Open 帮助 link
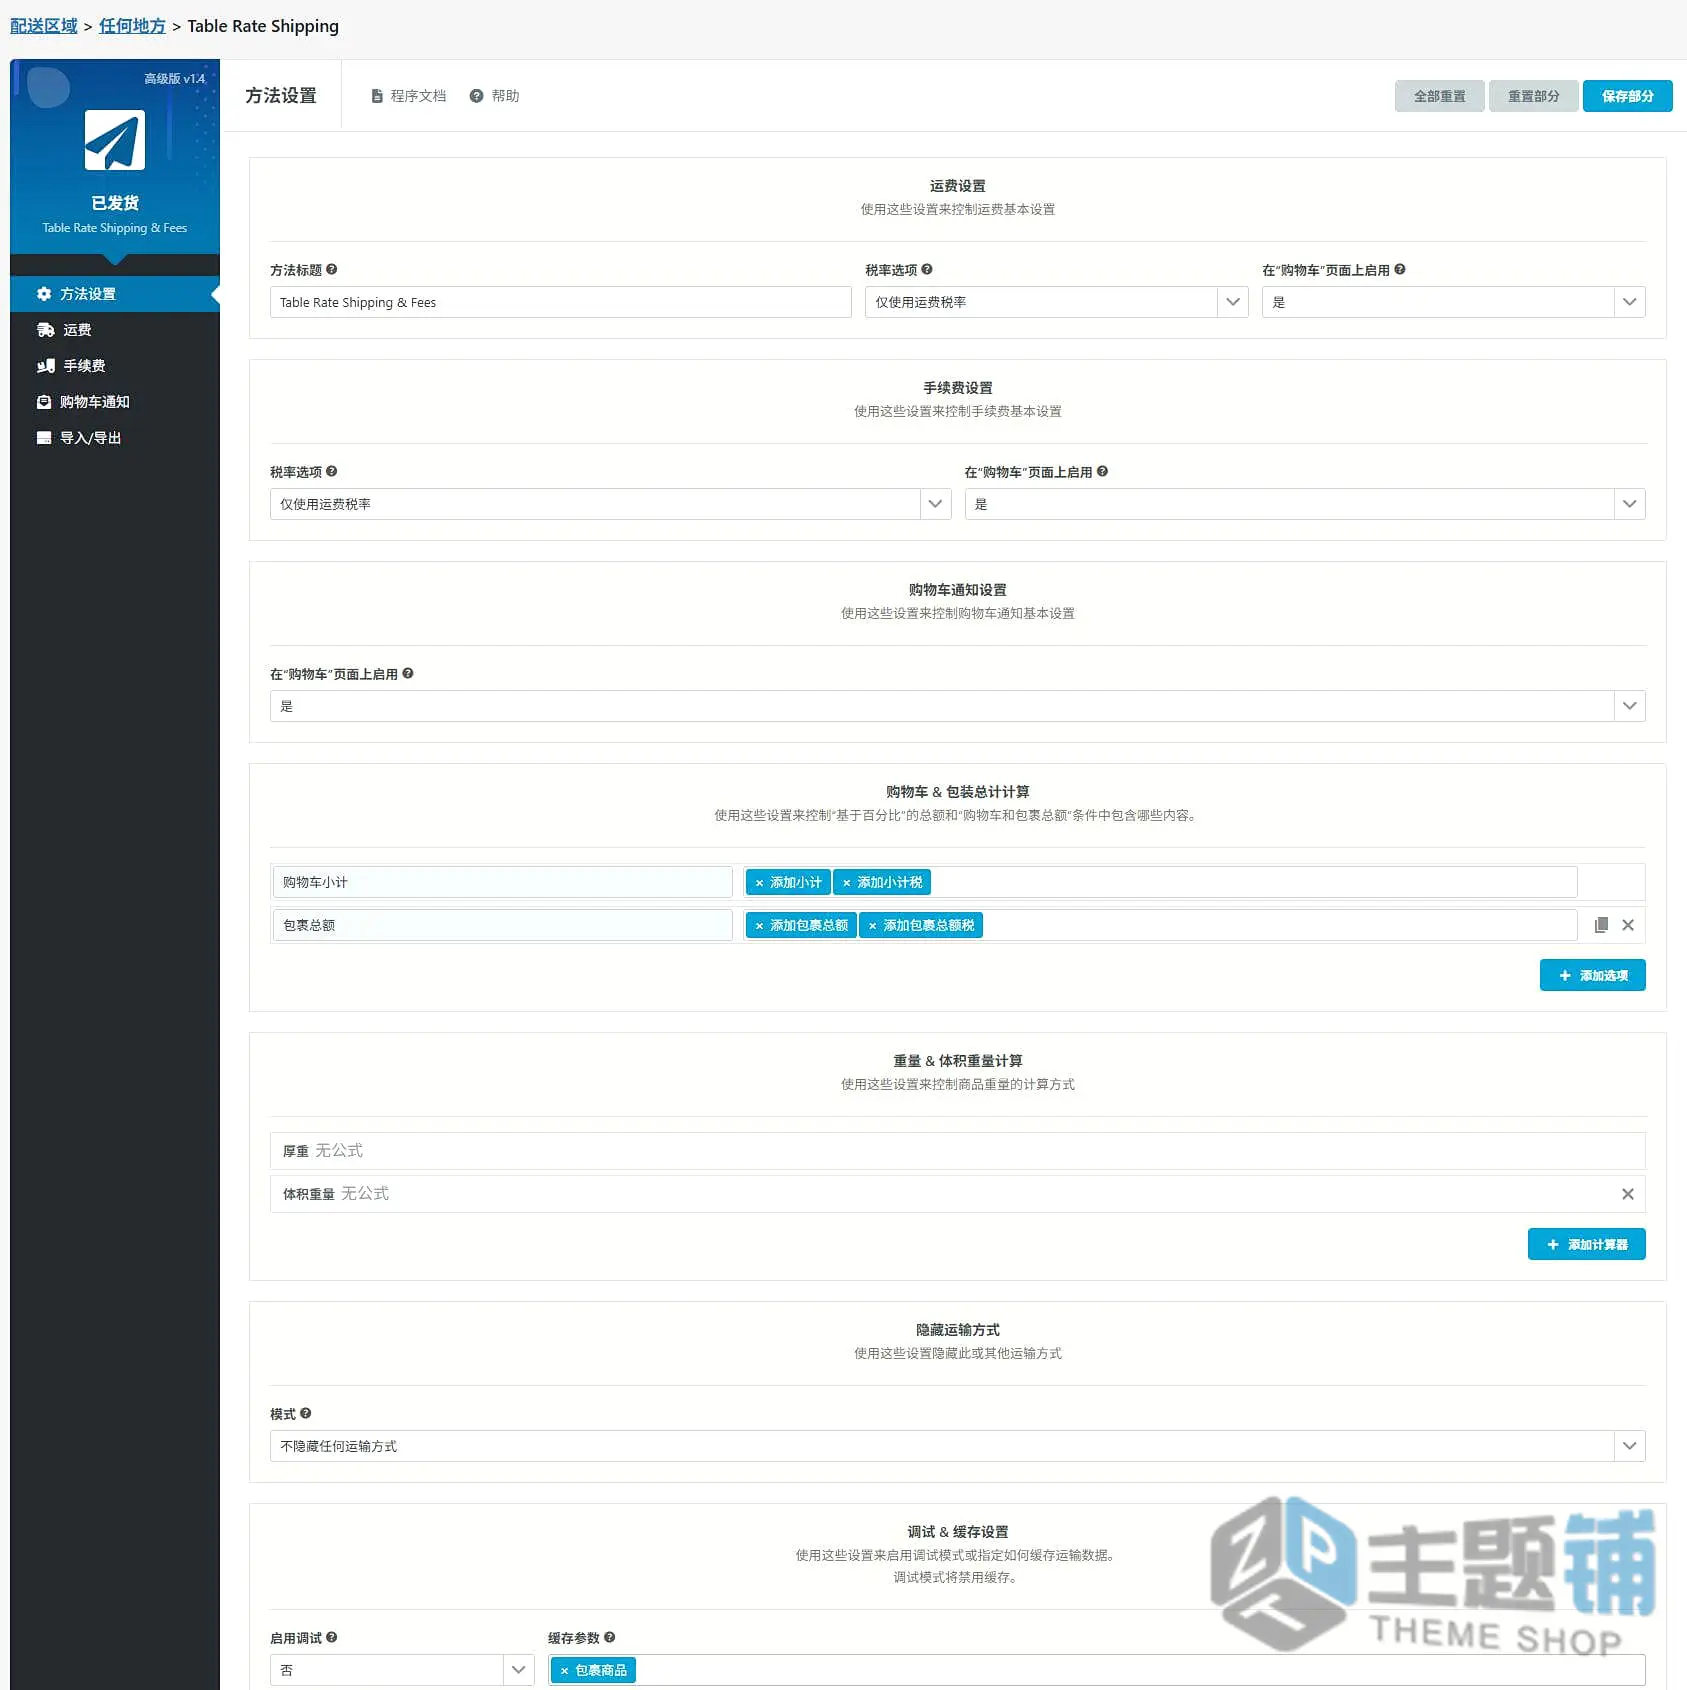 point(494,96)
